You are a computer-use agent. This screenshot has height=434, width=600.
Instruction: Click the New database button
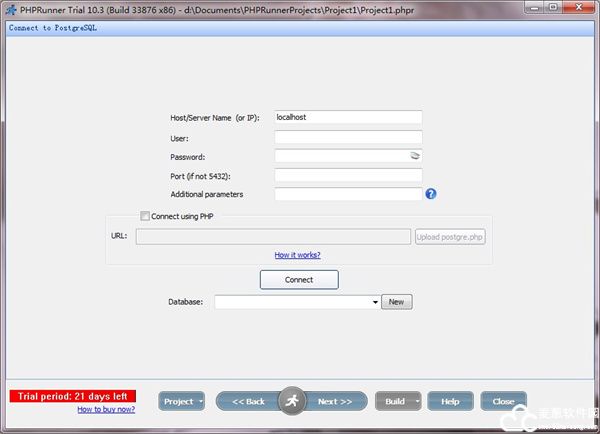[397, 302]
